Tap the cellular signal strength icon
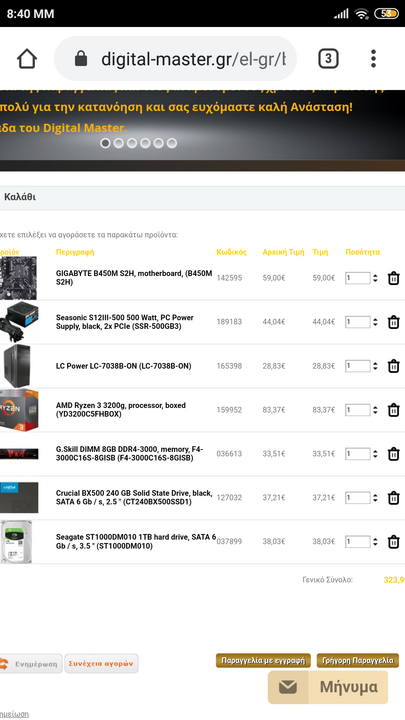Screen dimensions: 405x720 [341, 14]
